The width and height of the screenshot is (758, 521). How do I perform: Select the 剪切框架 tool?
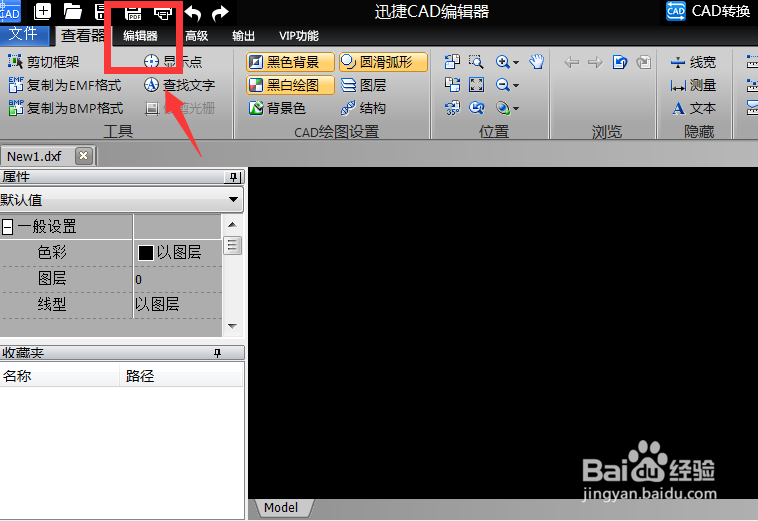point(44,62)
